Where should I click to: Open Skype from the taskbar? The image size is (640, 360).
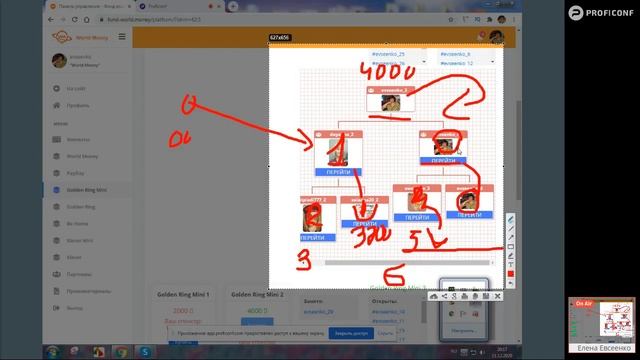(144, 352)
